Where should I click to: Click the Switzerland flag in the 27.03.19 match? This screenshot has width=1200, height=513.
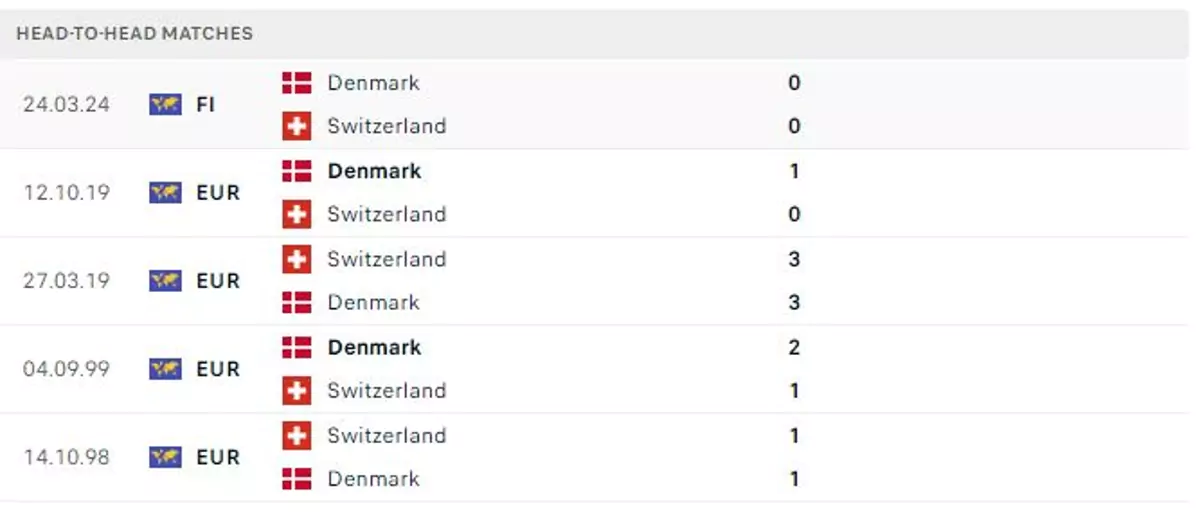(297, 259)
